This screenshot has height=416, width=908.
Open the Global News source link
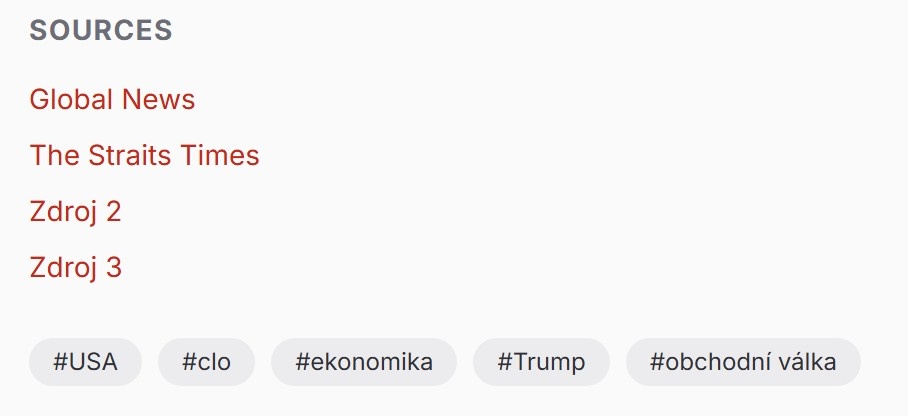click(112, 100)
